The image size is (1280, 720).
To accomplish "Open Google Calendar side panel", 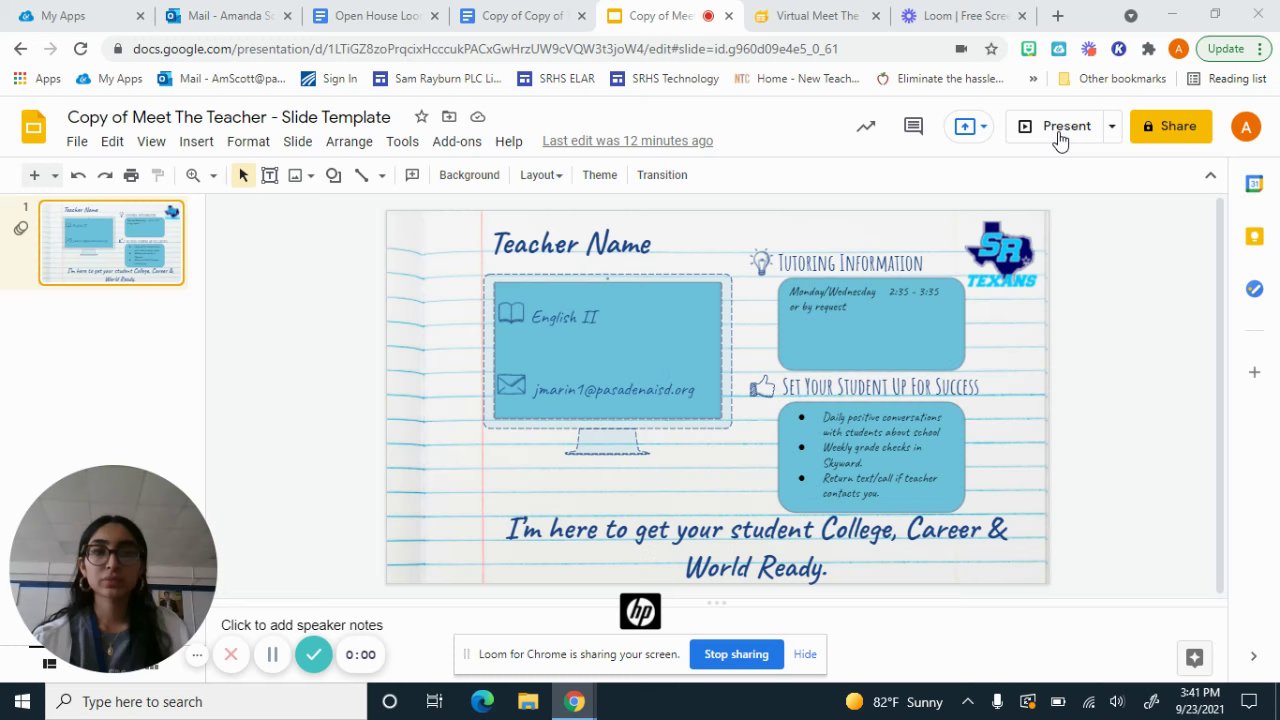I will point(1254,184).
